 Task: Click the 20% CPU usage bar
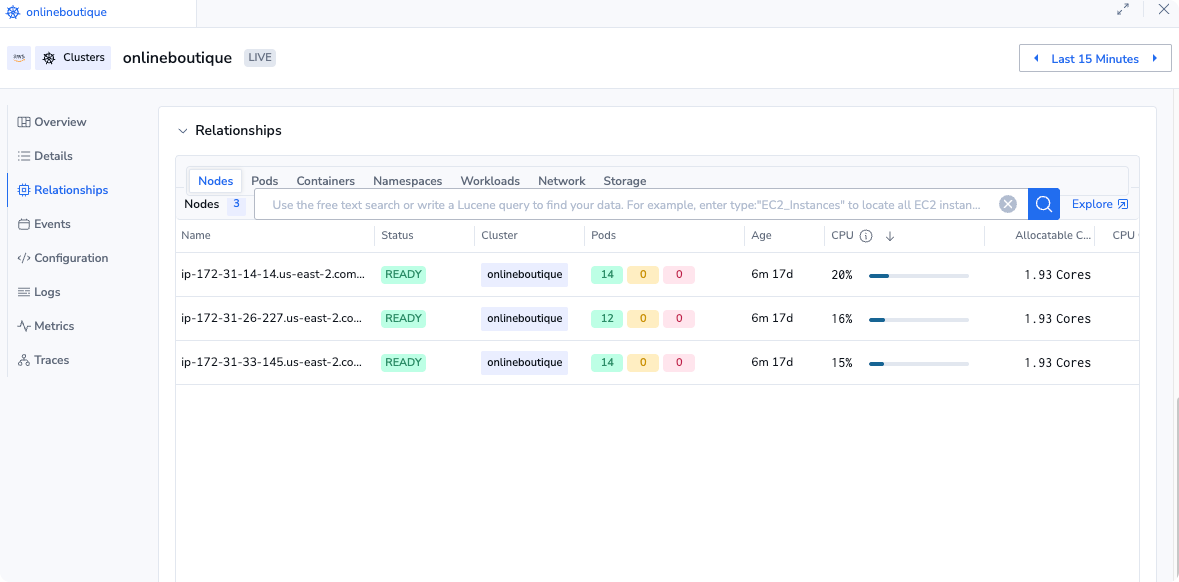point(919,276)
